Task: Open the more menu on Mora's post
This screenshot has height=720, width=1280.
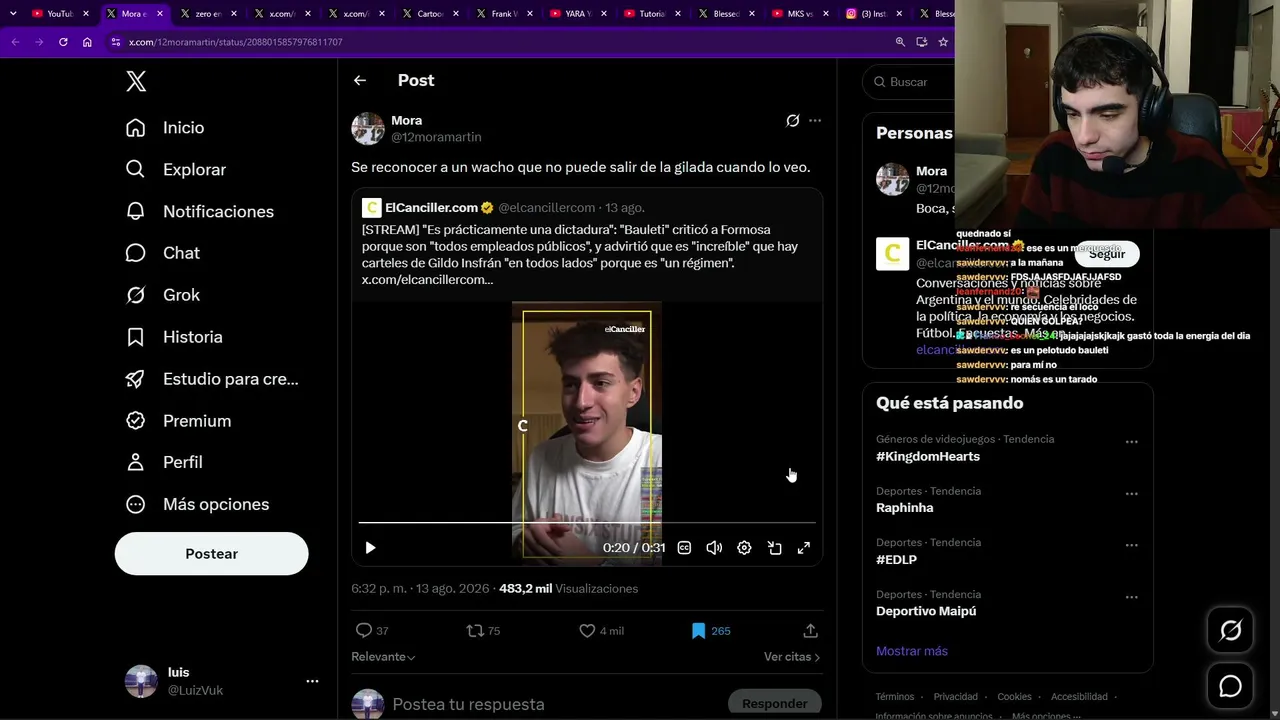Action: click(815, 121)
